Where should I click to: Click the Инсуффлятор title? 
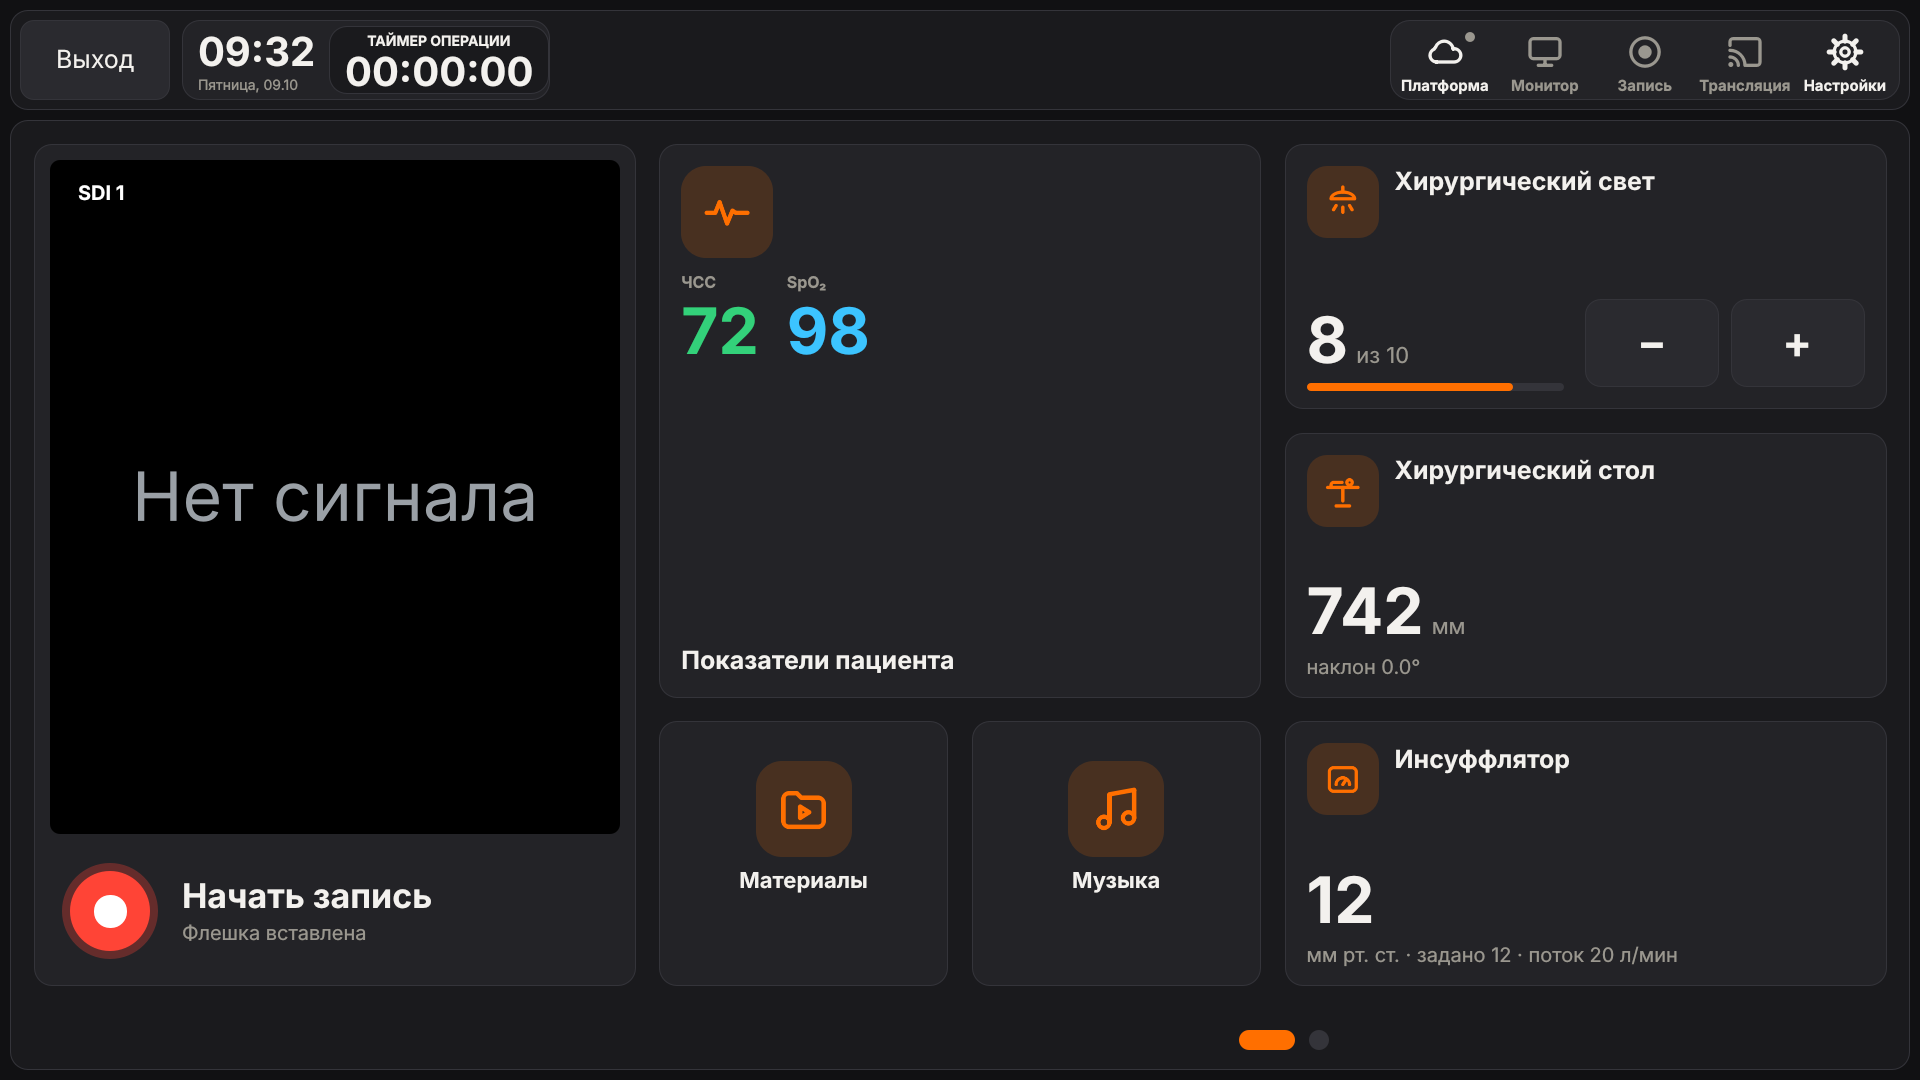pyautogui.click(x=1482, y=759)
